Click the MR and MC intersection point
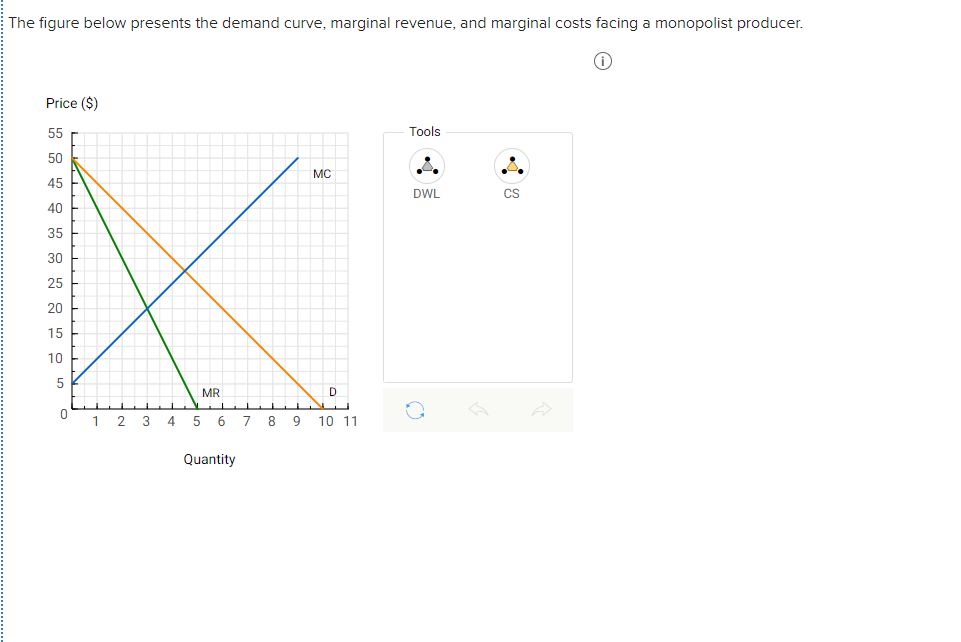 pyautogui.click(x=147, y=308)
